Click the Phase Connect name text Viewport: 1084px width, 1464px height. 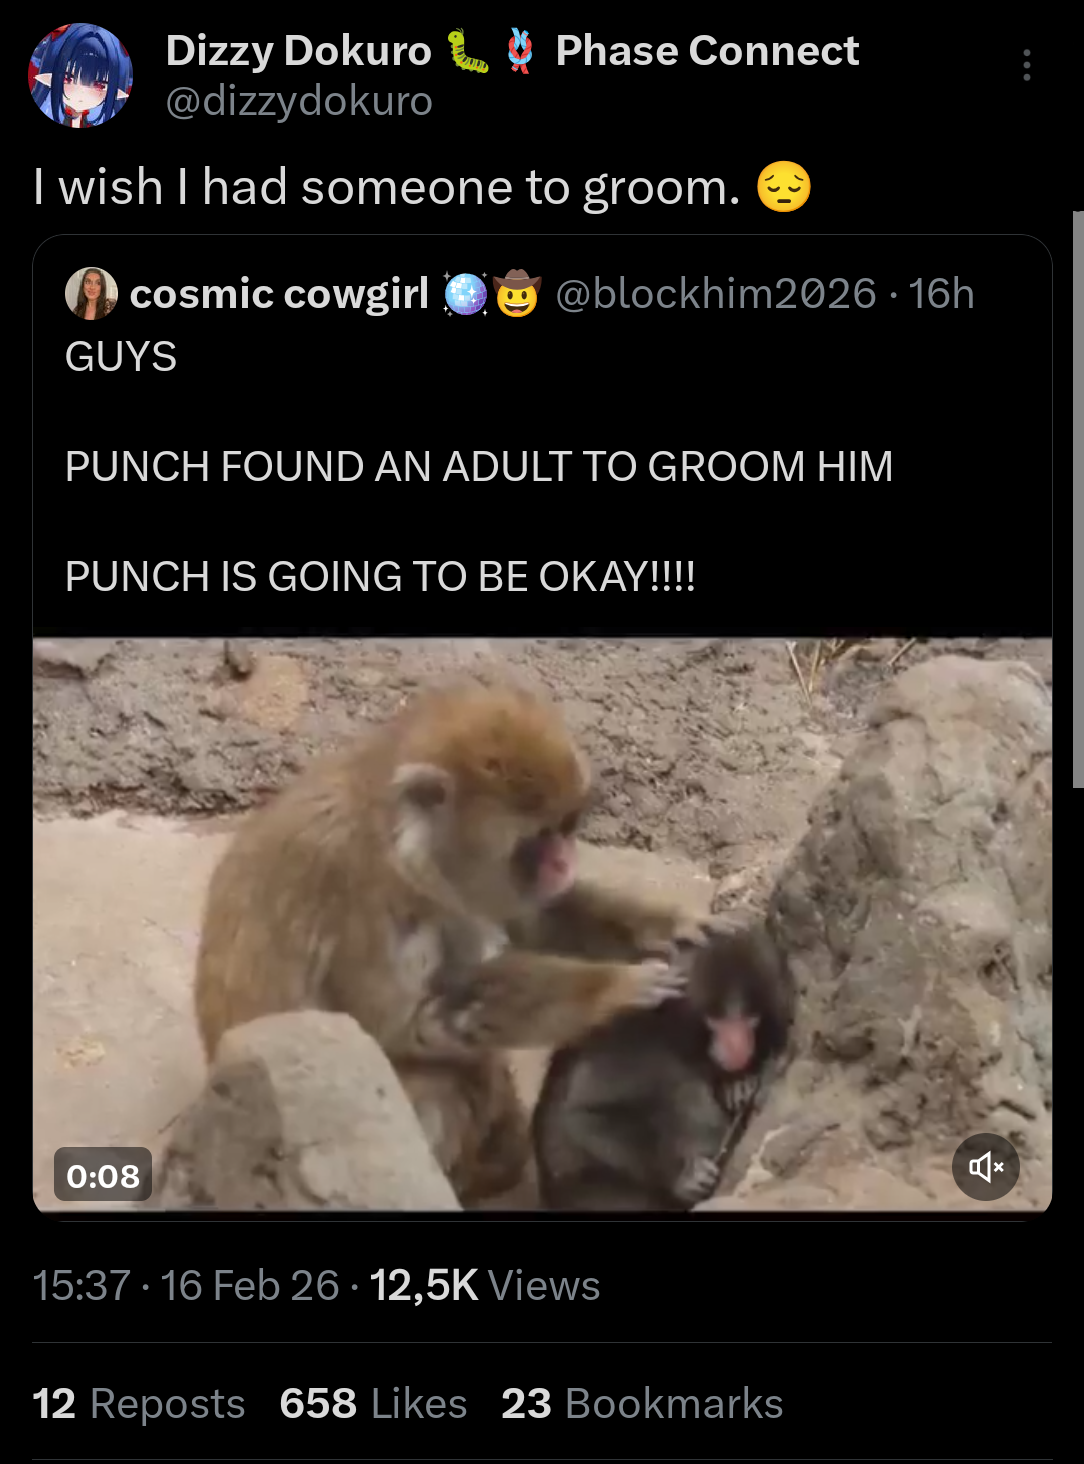(x=707, y=51)
